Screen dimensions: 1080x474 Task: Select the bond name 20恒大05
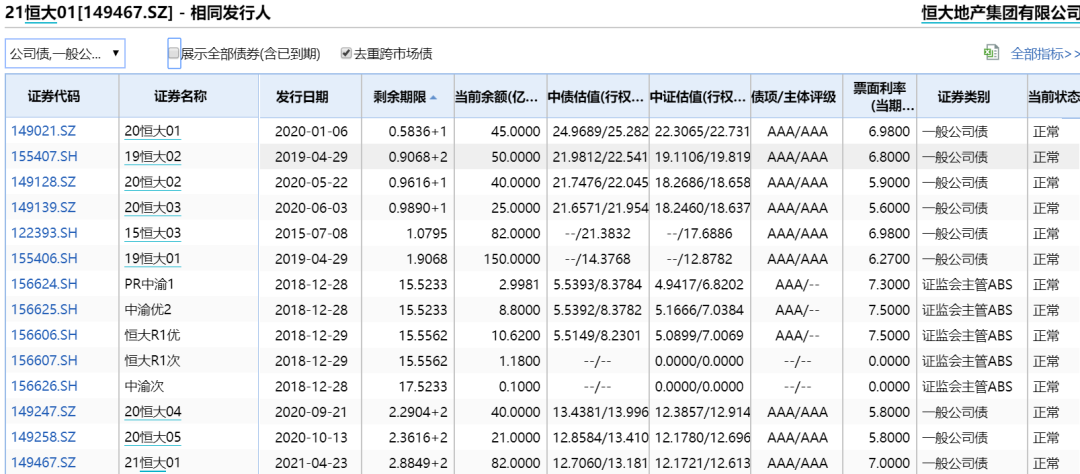[153, 437]
